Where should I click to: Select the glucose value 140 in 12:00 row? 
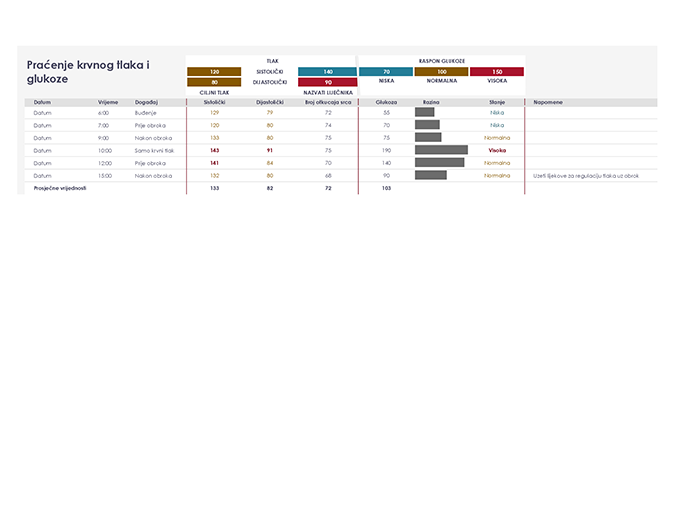(386, 163)
